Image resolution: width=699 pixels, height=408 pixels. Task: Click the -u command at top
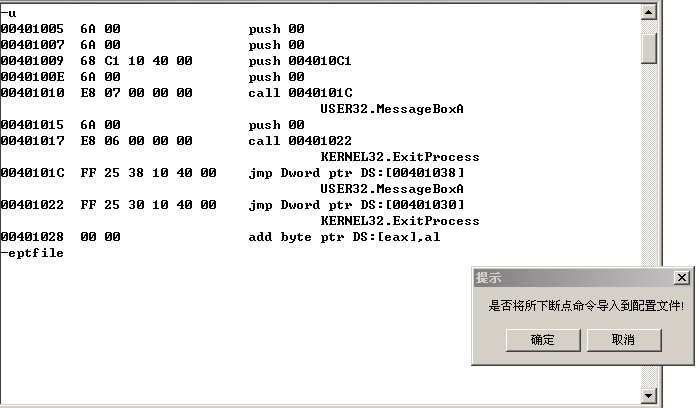pos(8,13)
